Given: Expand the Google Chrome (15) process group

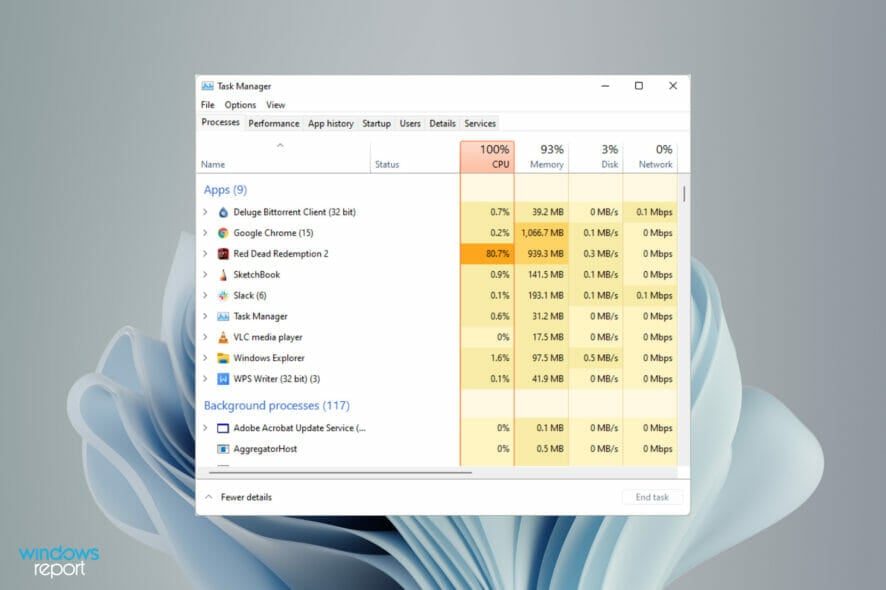Looking at the screenshot, I should coord(206,233).
